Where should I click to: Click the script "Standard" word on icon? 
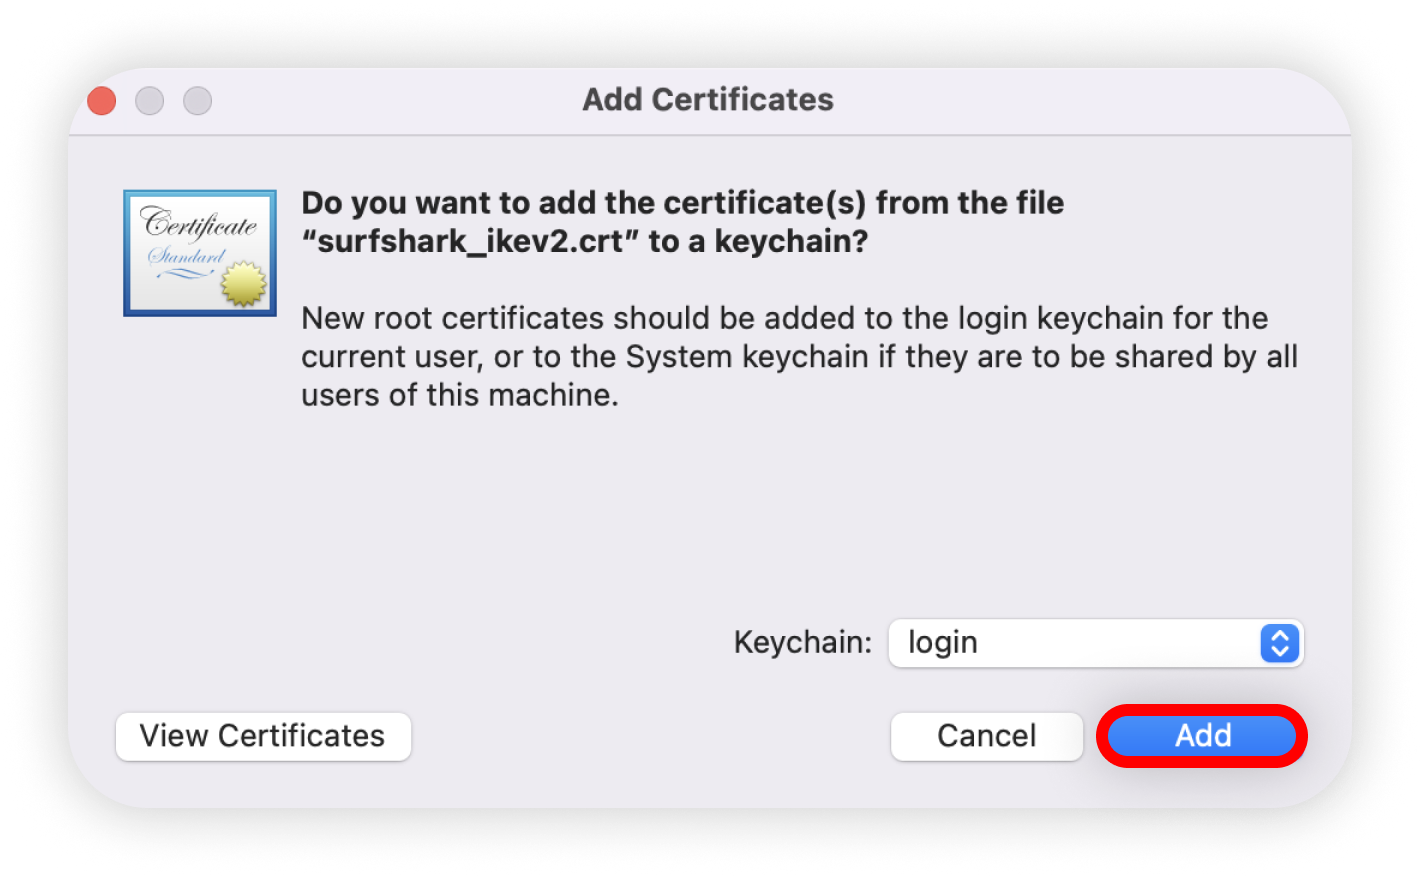tap(187, 256)
